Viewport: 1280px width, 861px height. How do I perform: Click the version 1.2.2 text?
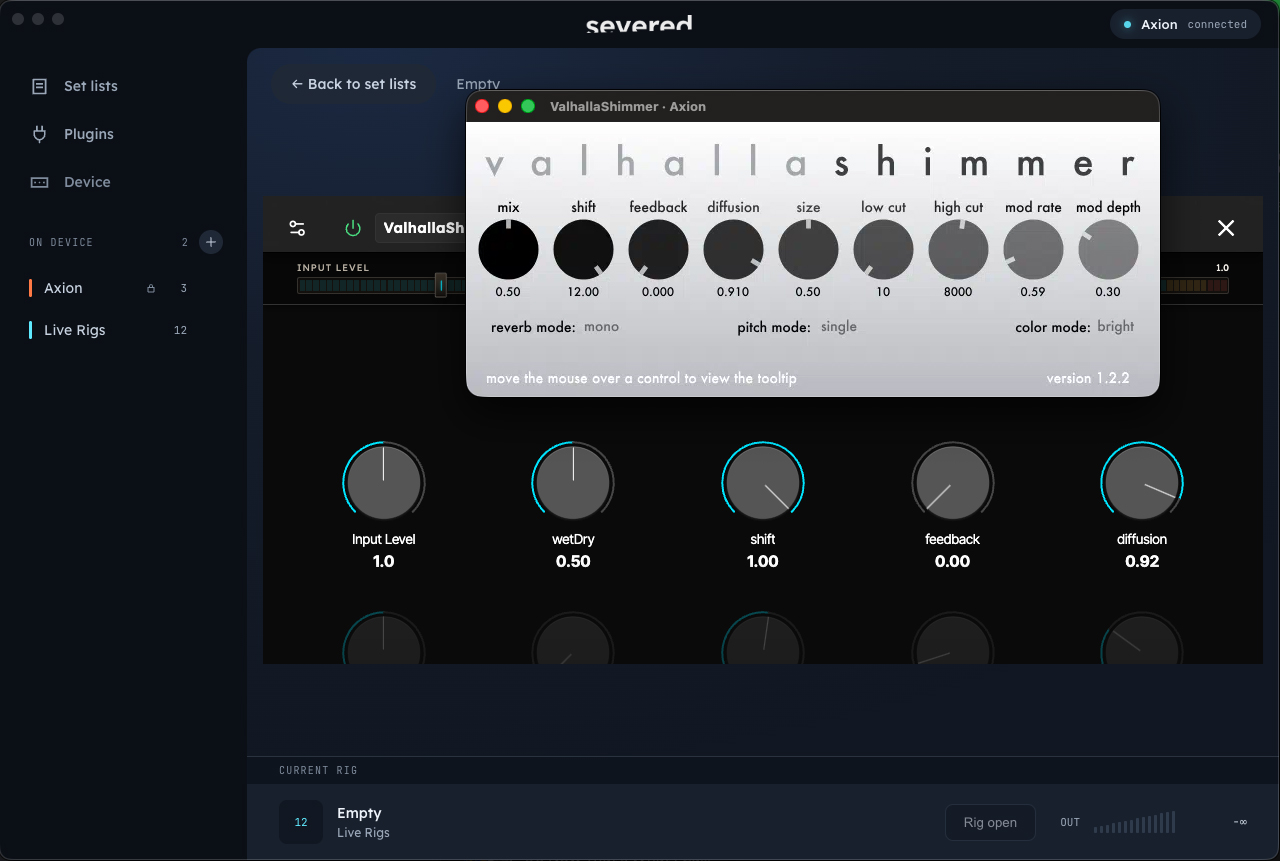(x=1088, y=379)
